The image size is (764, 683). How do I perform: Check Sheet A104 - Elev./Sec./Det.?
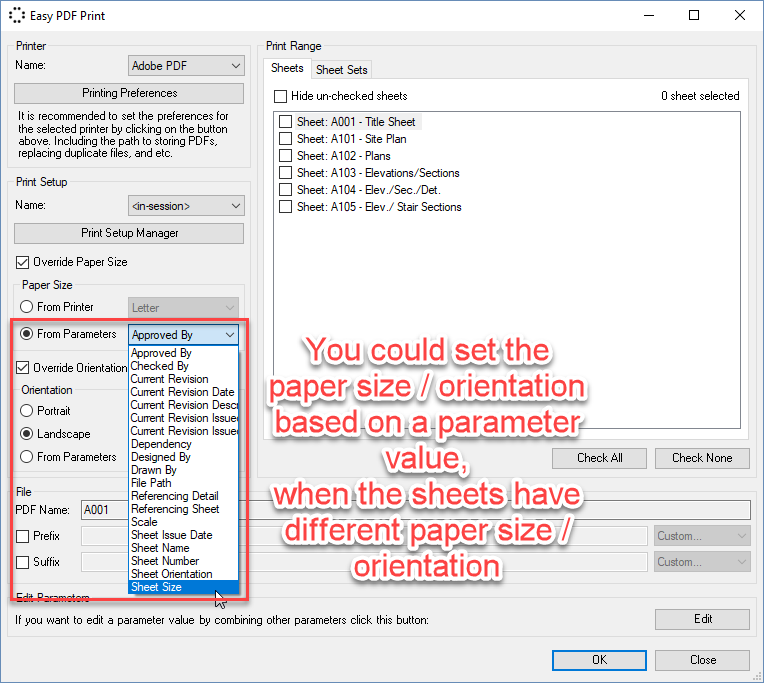(285, 190)
